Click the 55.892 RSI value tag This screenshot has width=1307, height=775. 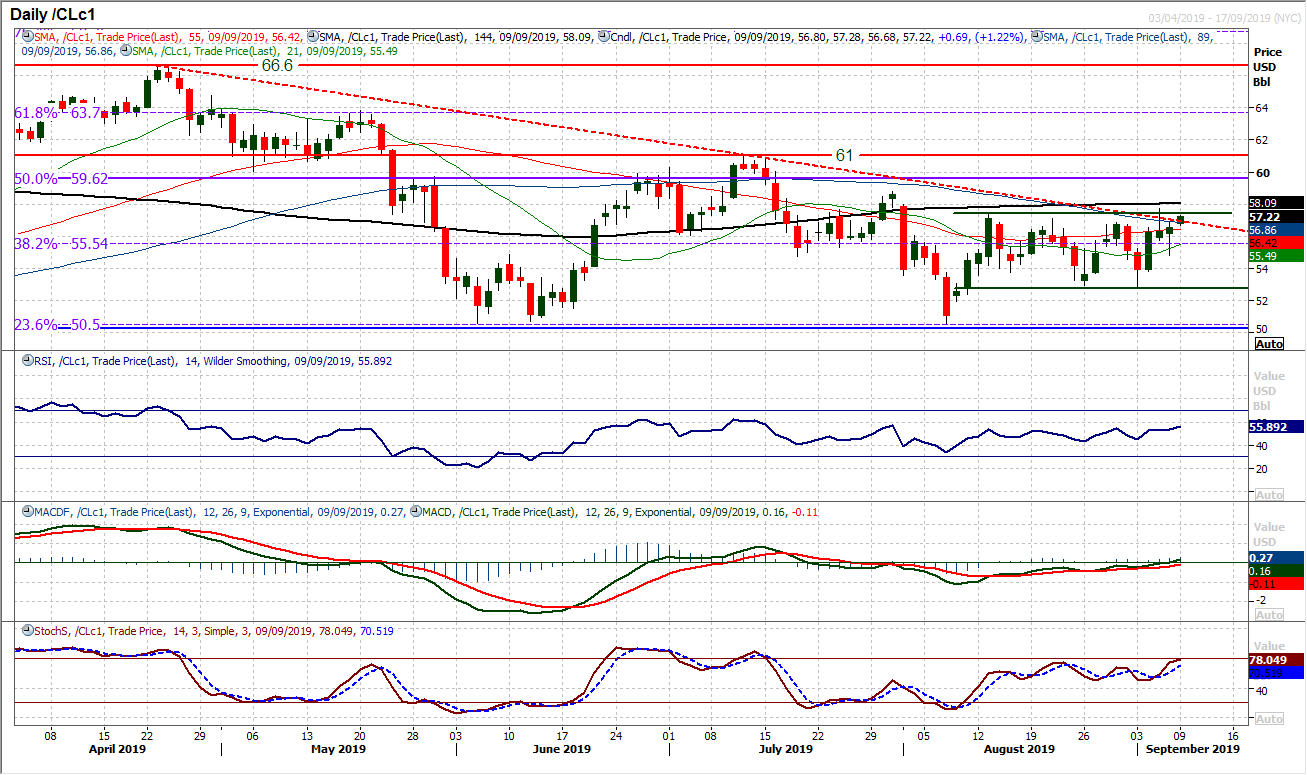[x=1276, y=426]
